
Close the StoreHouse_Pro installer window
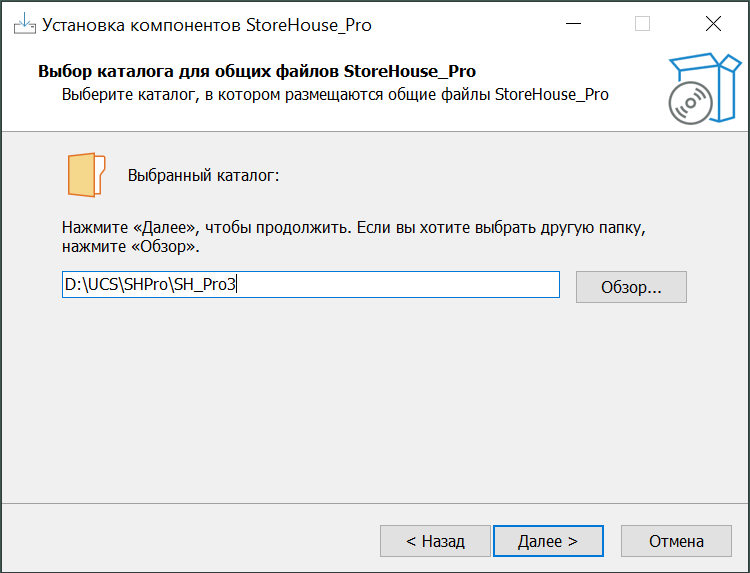click(x=713, y=24)
